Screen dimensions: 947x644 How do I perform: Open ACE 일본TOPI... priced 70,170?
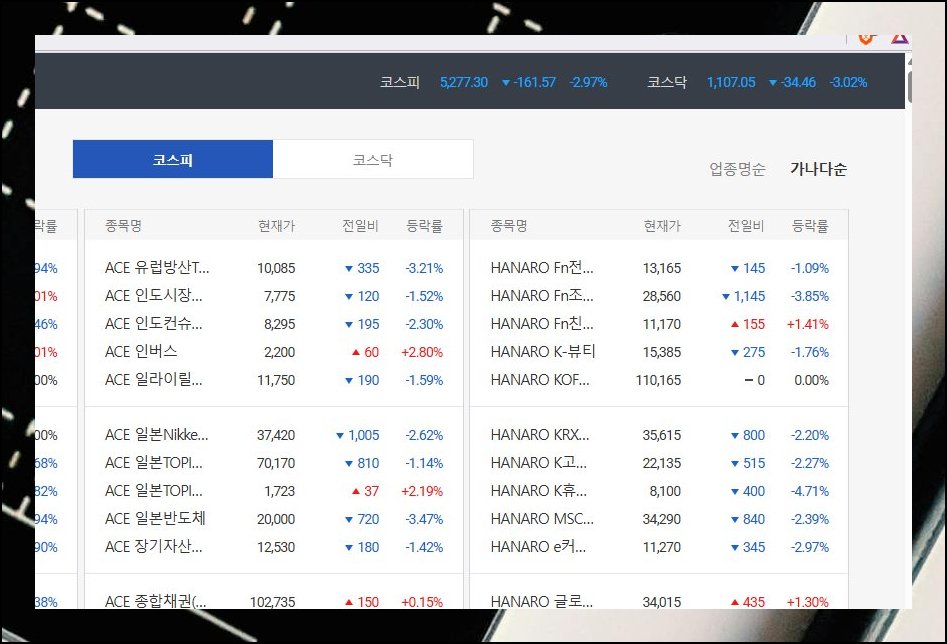pyautogui.click(x=153, y=463)
